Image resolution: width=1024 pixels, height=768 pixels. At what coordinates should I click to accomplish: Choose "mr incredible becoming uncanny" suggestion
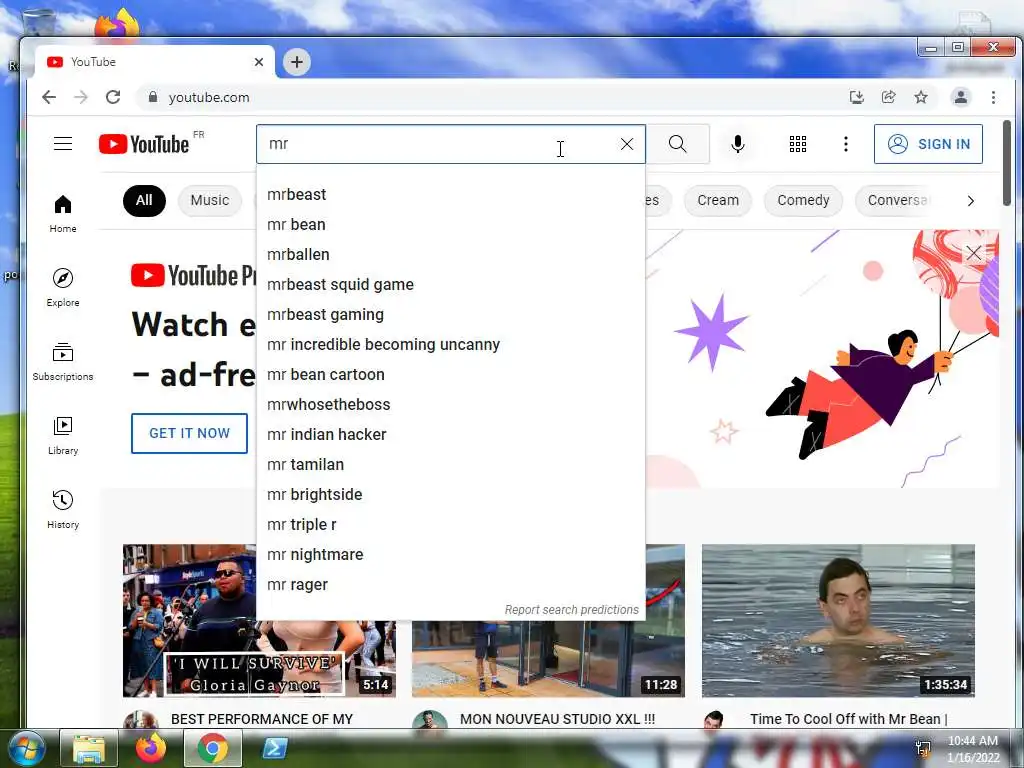451,345
